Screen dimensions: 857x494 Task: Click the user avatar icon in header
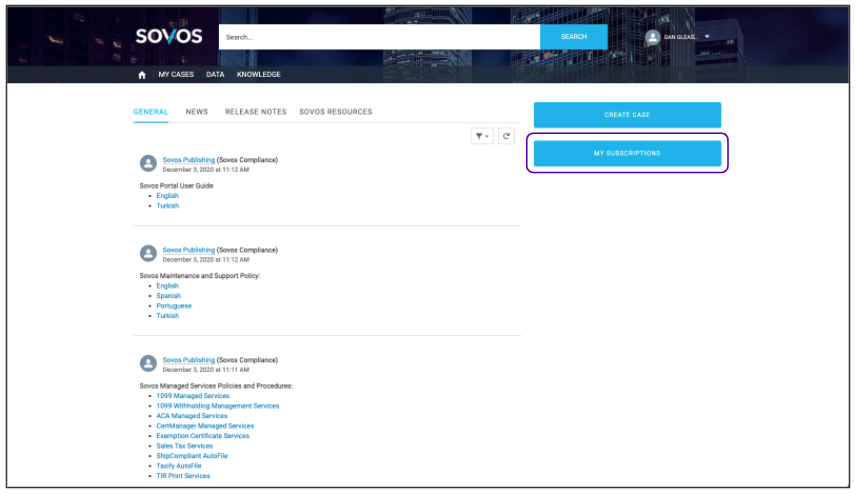click(652, 37)
